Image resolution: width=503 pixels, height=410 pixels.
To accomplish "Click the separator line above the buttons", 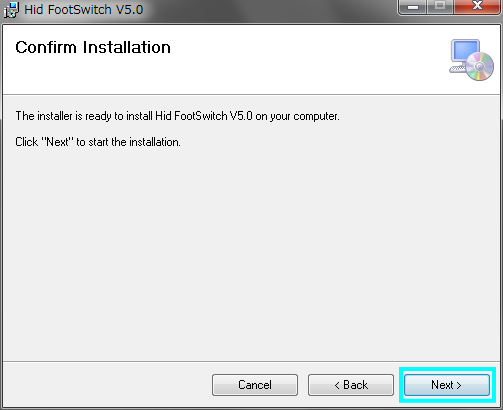I will [x=251, y=361].
